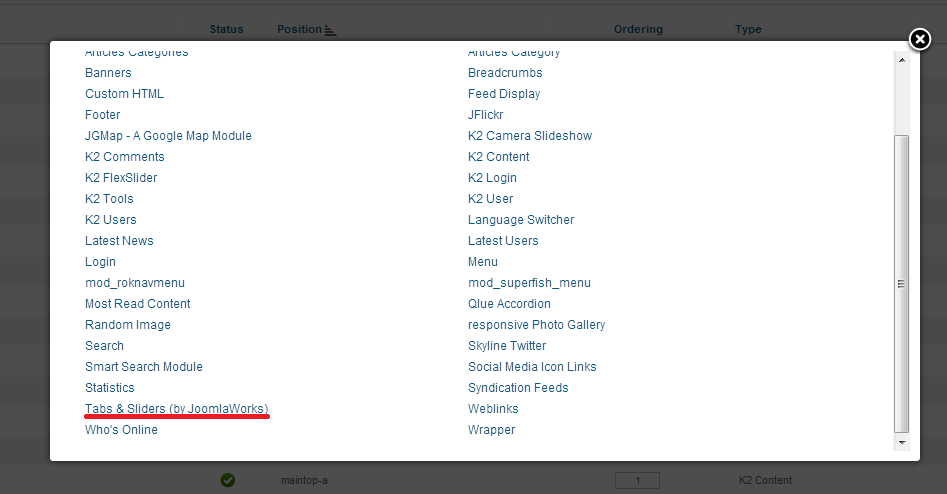Open the Breadcrumbs module type
Viewport: 947px width, 494px height.
pyautogui.click(x=505, y=73)
